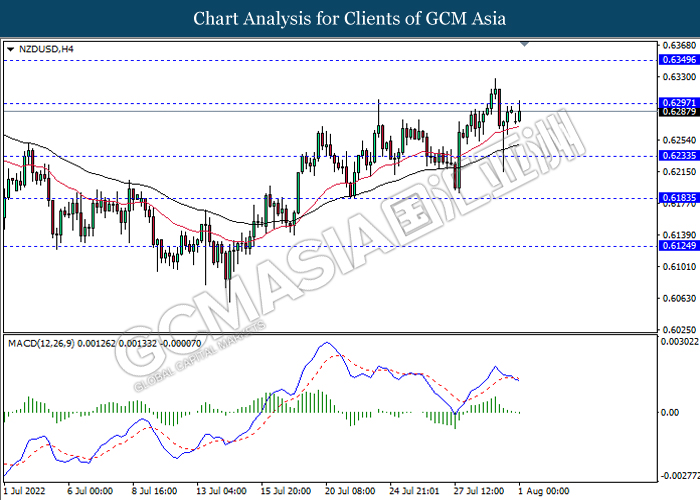Viewport: 700px width, 500px height.
Task: Click the current price 0.62879 label
Action: tap(679, 112)
